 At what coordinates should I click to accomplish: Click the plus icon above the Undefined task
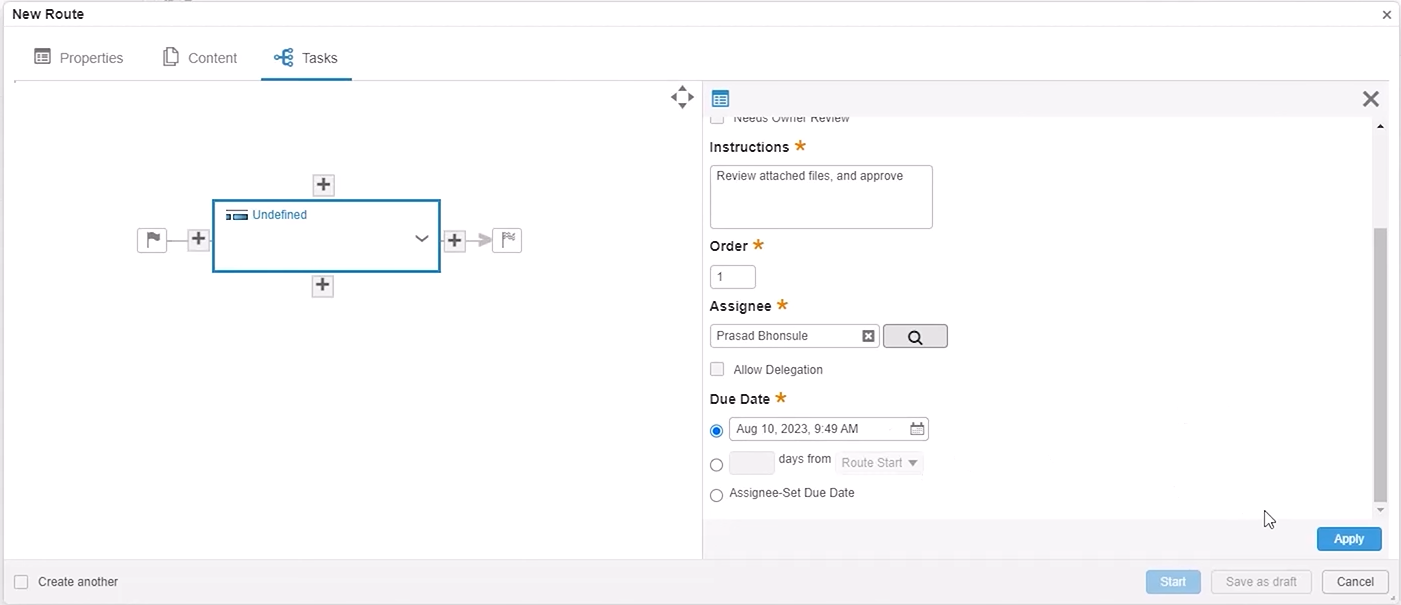[323, 184]
